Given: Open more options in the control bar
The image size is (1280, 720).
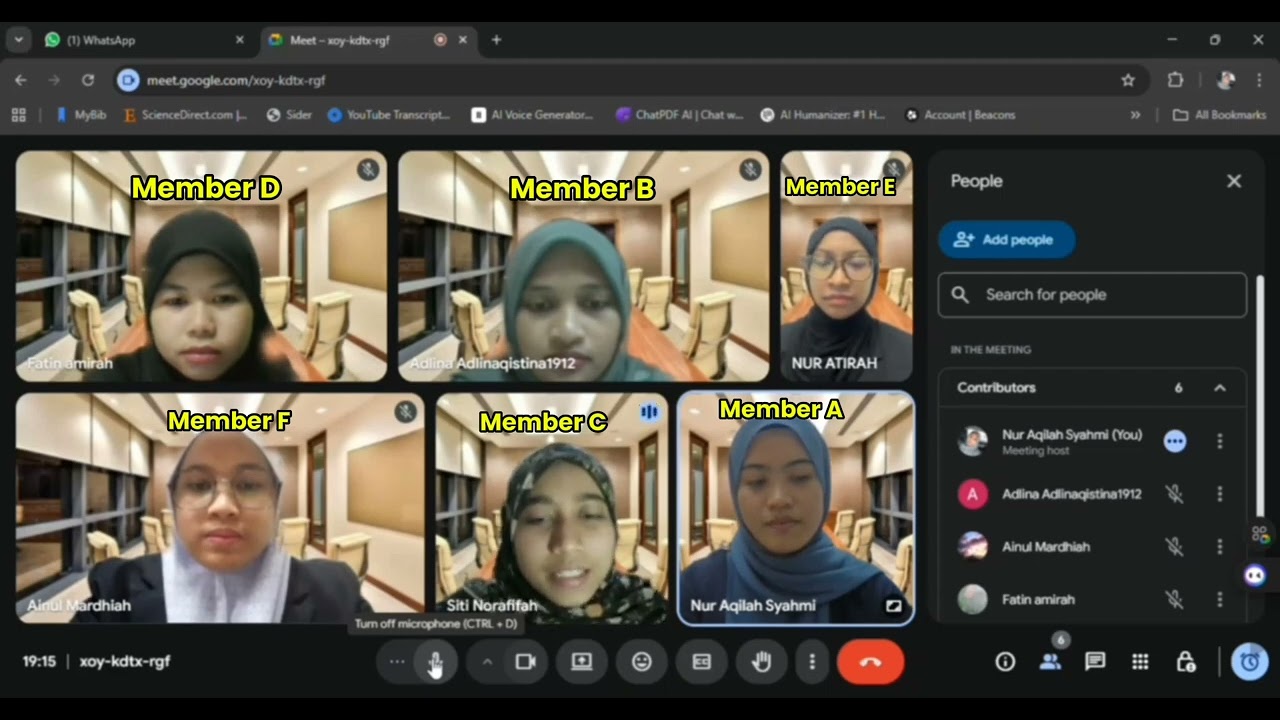Looking at the screenshot, I should click(812, 662).
